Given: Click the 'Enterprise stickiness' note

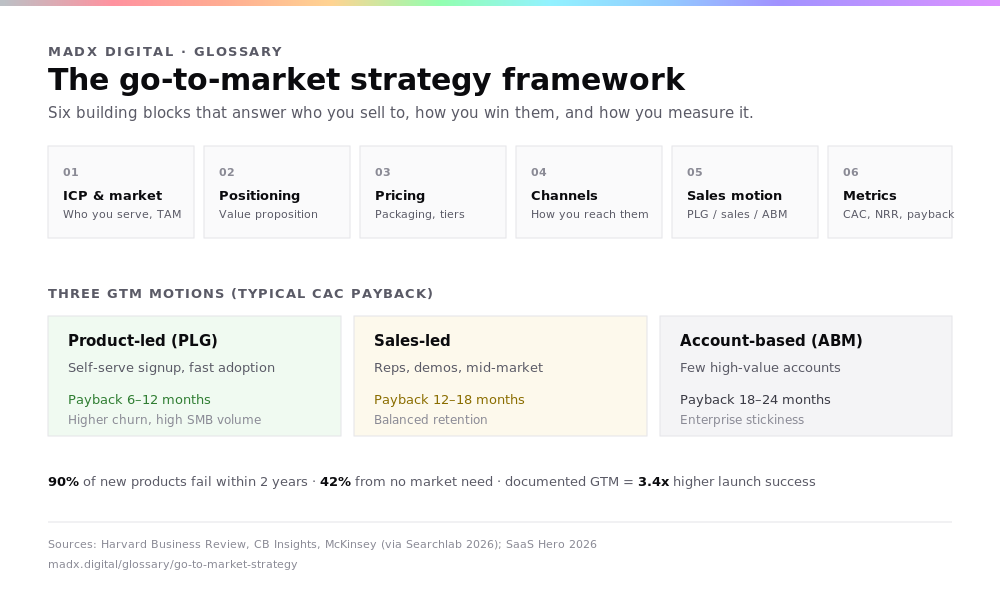Looking at the screenshot, I should pyautogui.click(x=742, y=420).
